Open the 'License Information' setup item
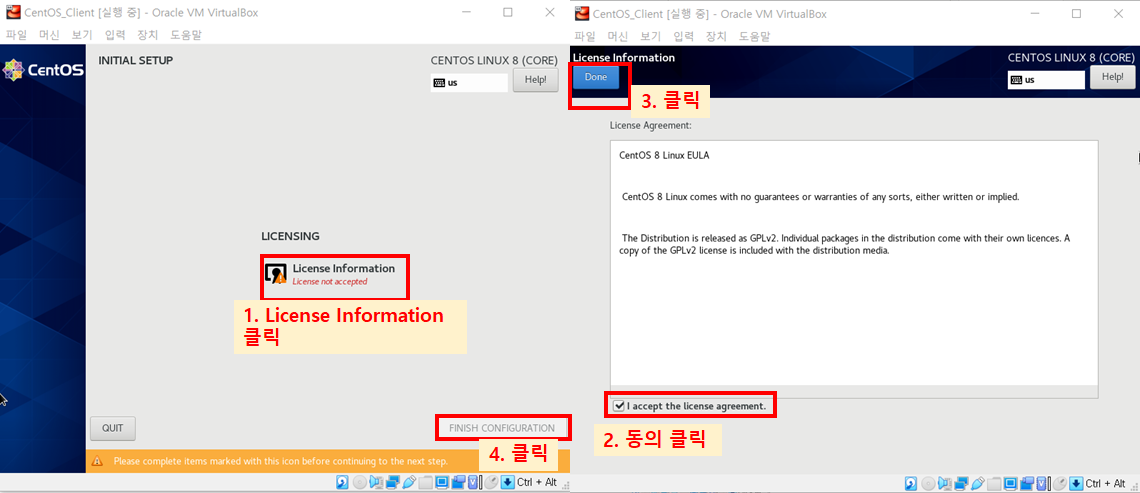1140x493 pixels. [335, 274]
